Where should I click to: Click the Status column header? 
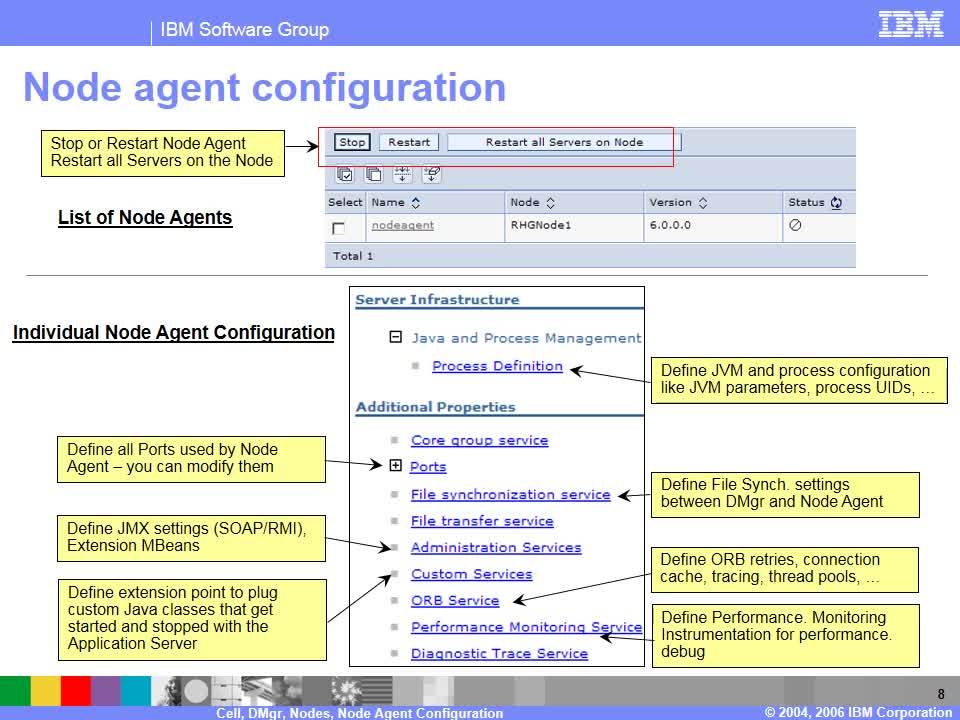(806, 202)
